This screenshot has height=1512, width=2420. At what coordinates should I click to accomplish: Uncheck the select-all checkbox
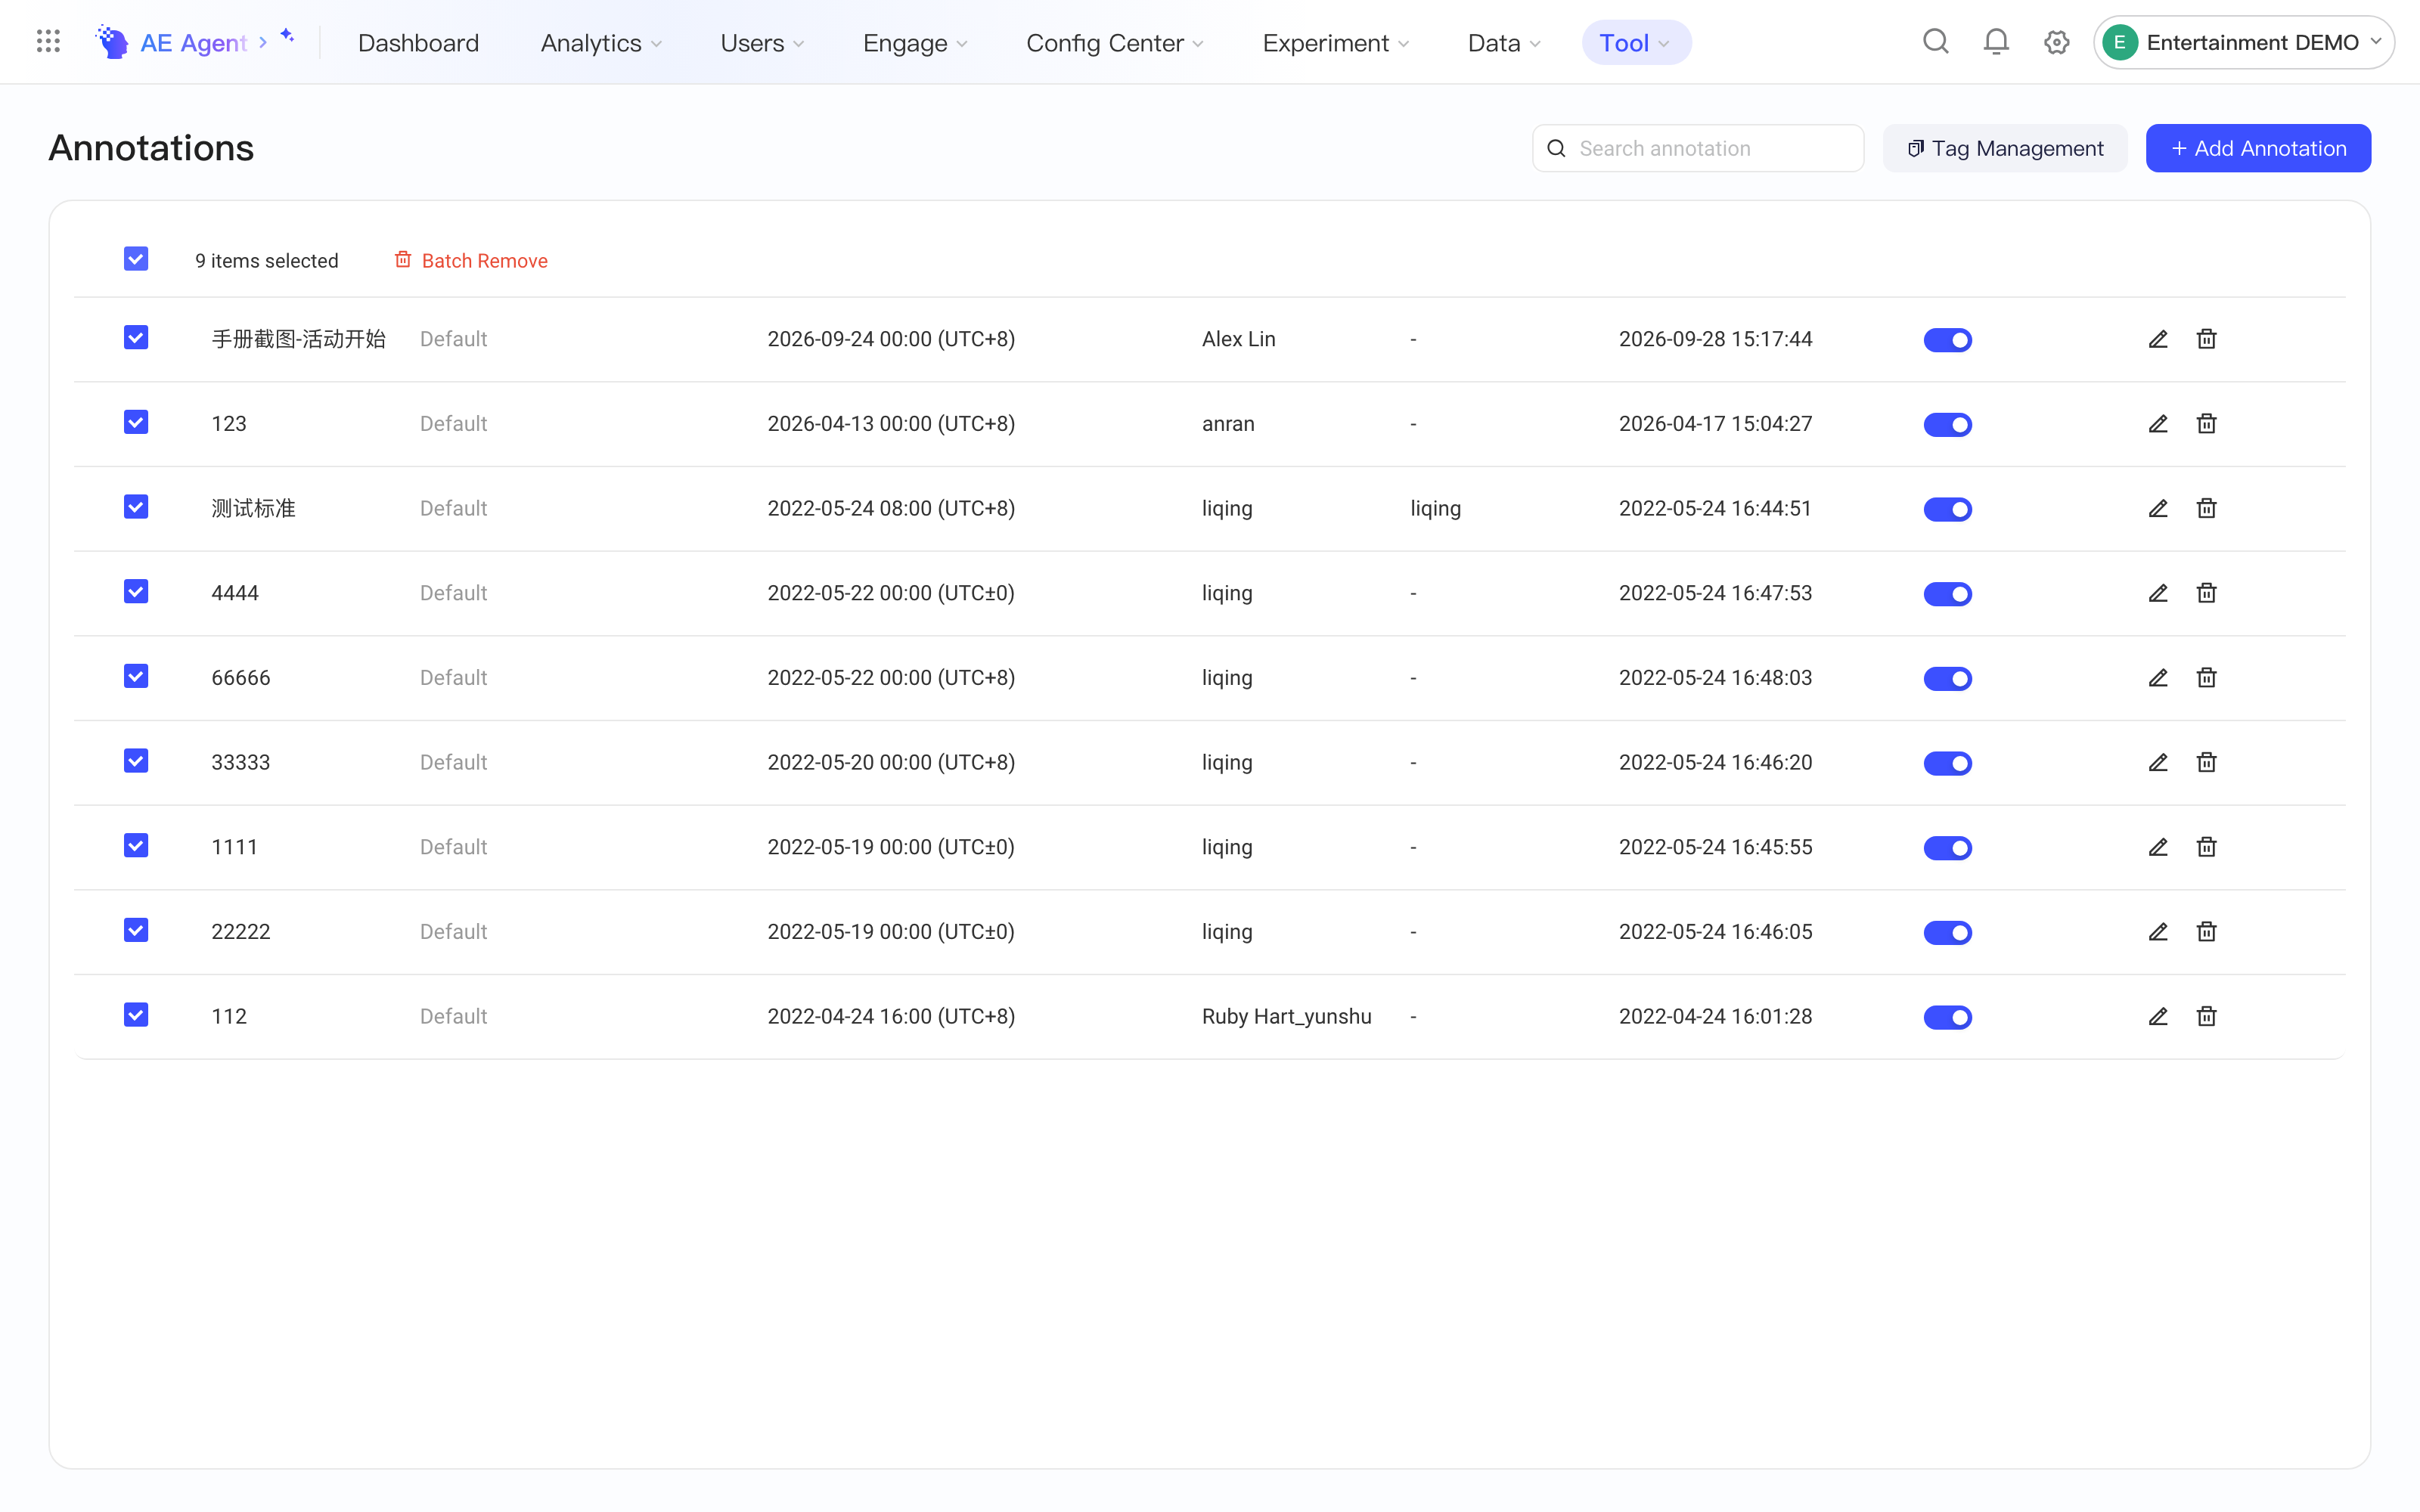136,259
